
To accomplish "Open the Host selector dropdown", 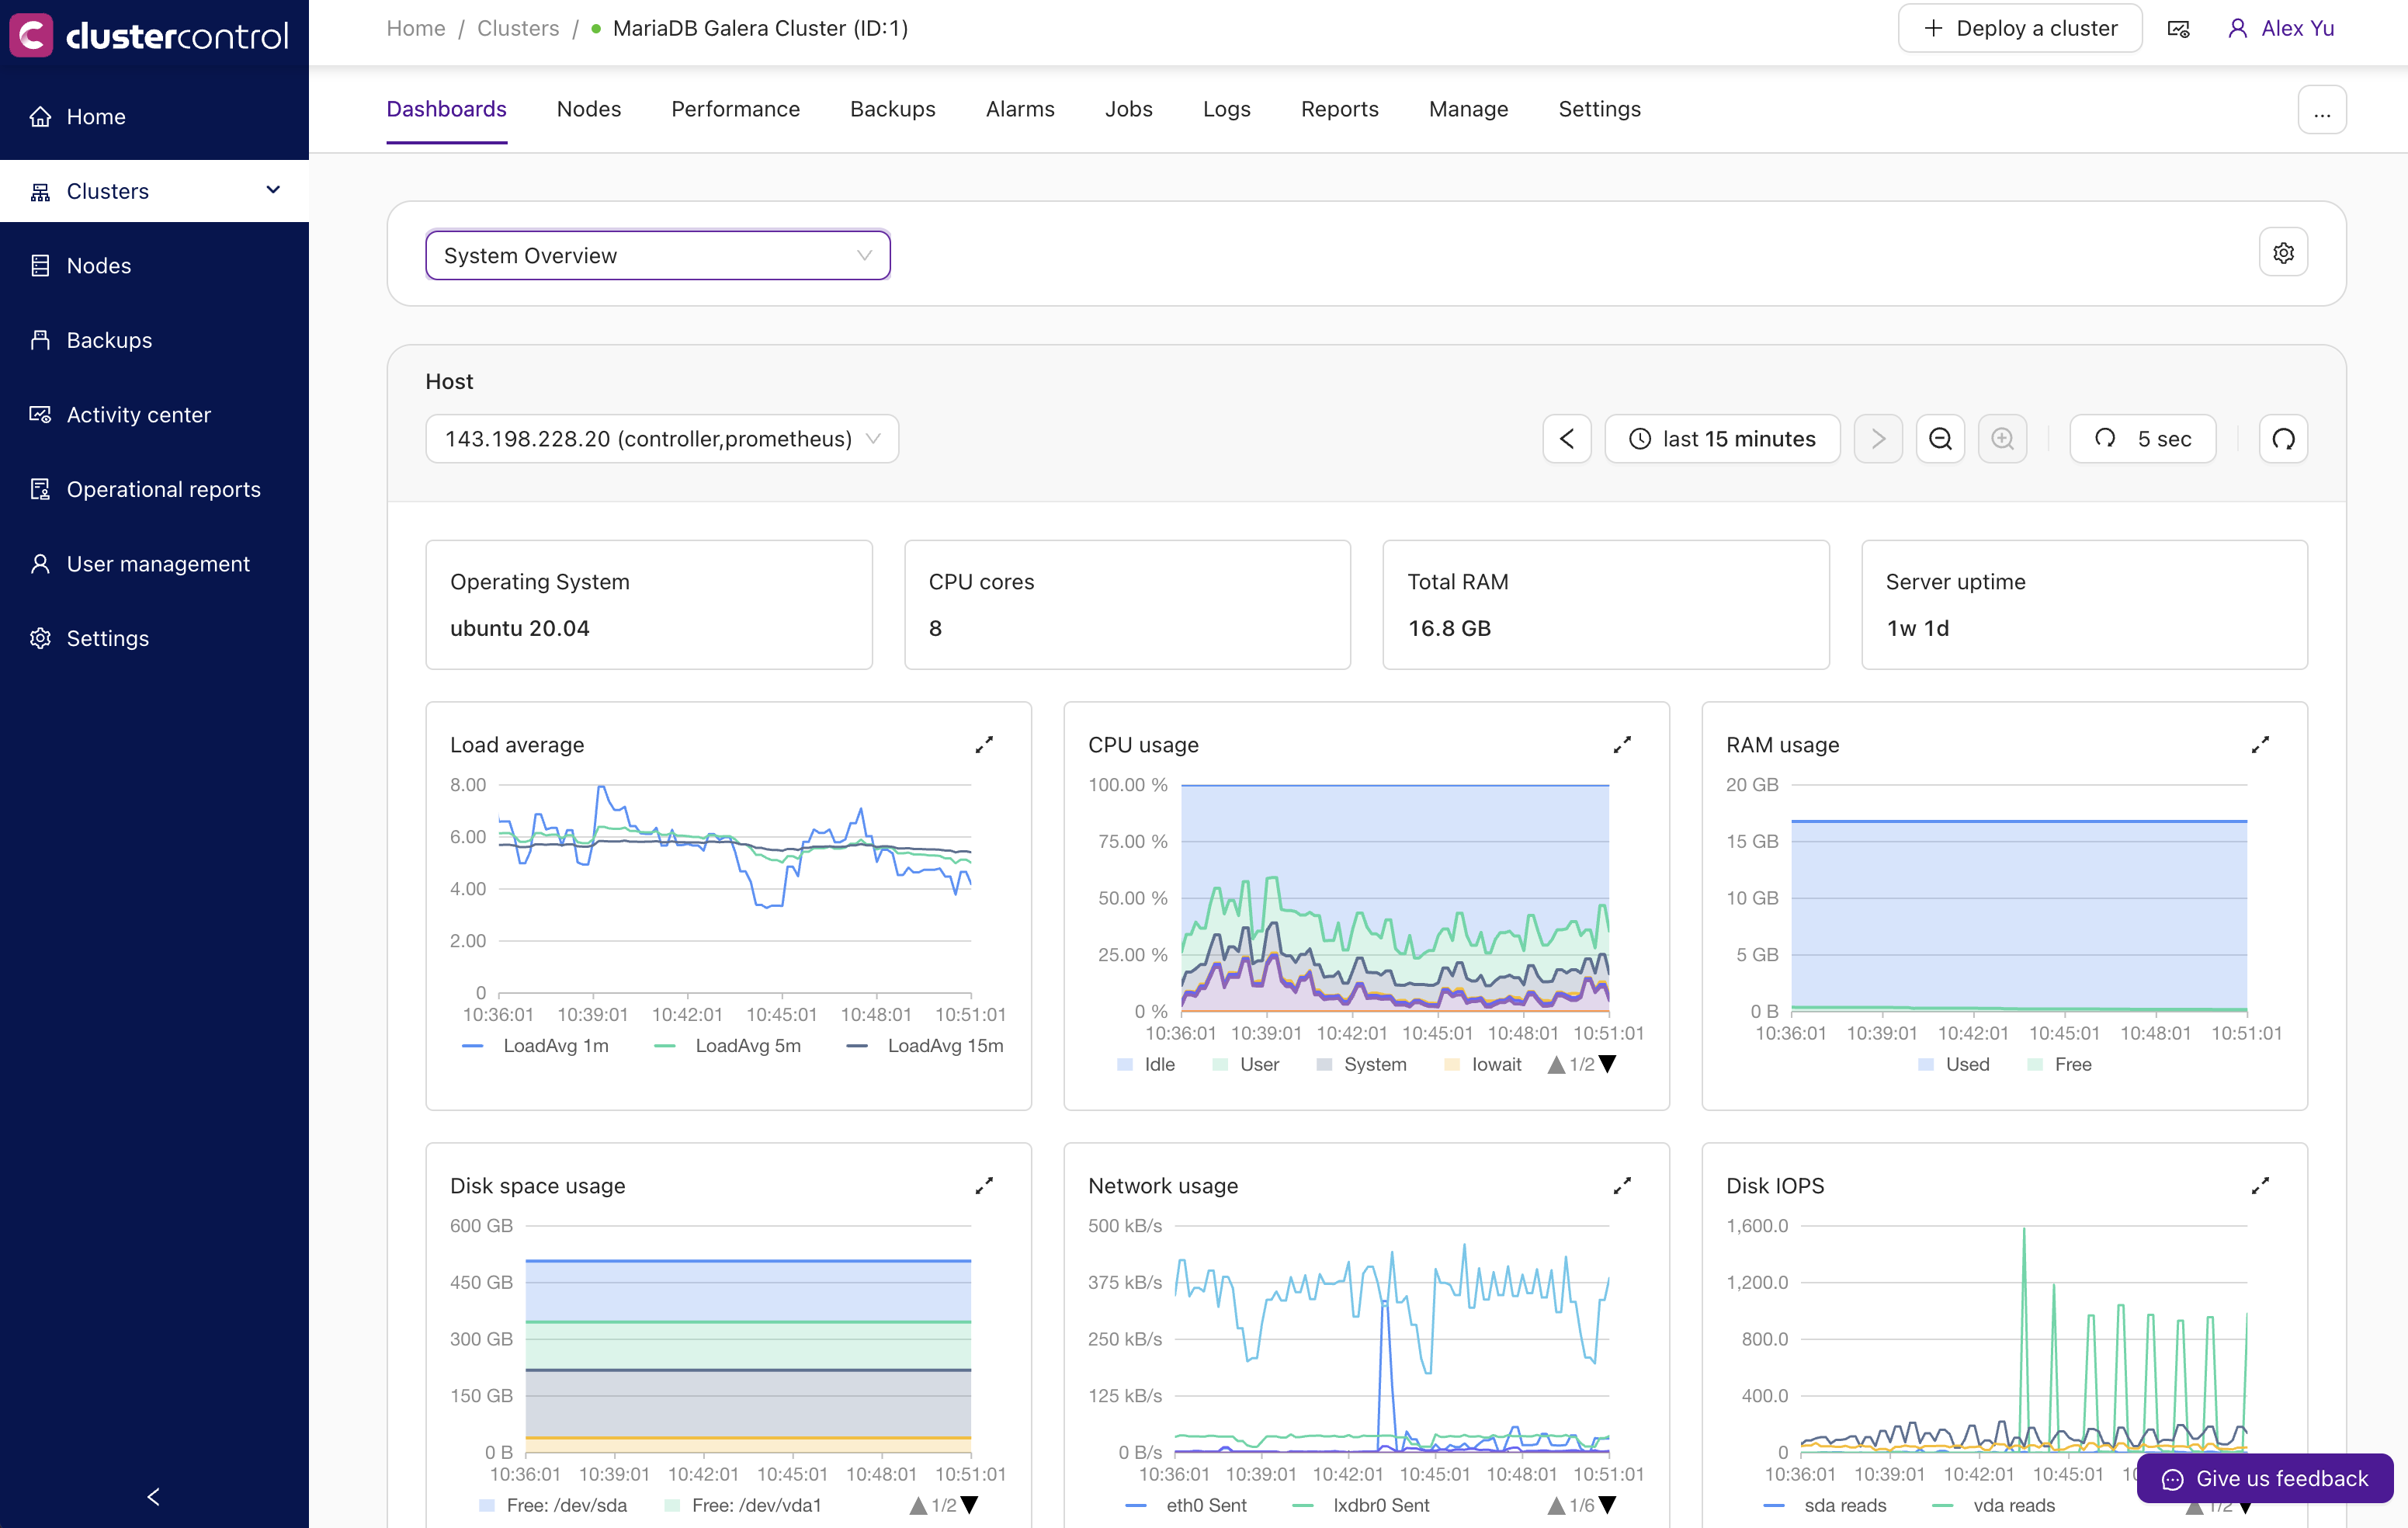I will coord(662,439).
